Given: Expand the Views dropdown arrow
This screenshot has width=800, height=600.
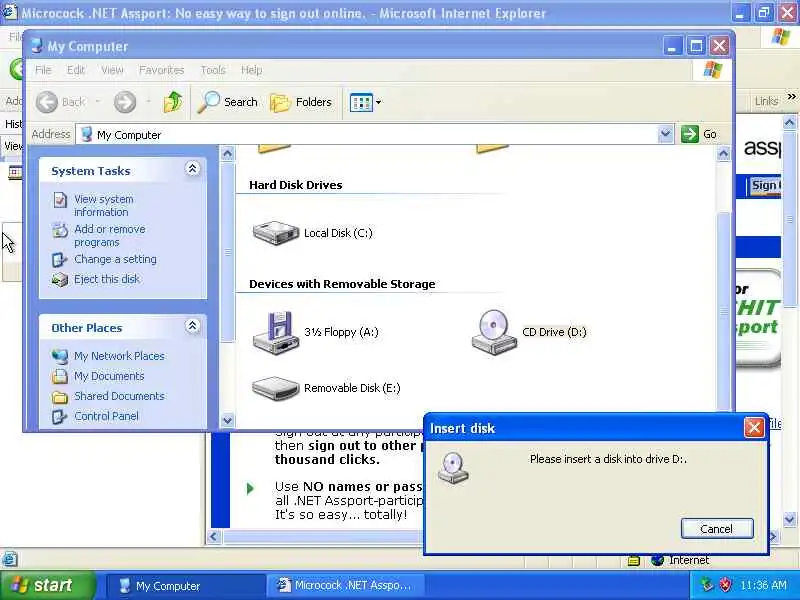Looking at the screenshot, I should (x=379, y=102).
